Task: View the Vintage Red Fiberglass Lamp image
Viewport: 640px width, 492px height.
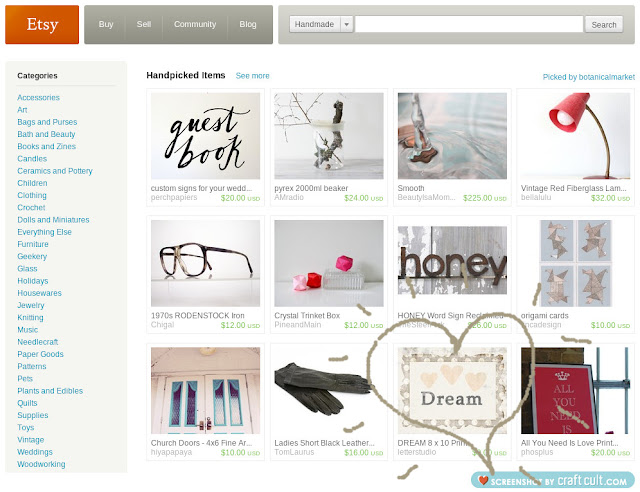Action: pyautogui.click(x=576, y=136)
